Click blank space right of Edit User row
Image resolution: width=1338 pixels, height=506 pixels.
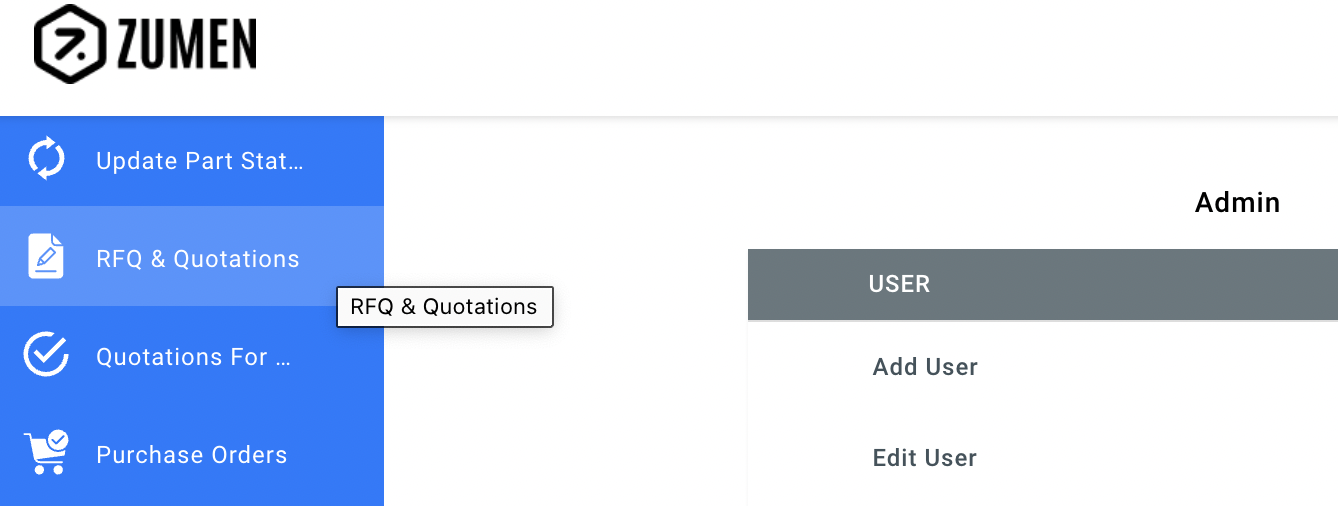[1150, 458]
